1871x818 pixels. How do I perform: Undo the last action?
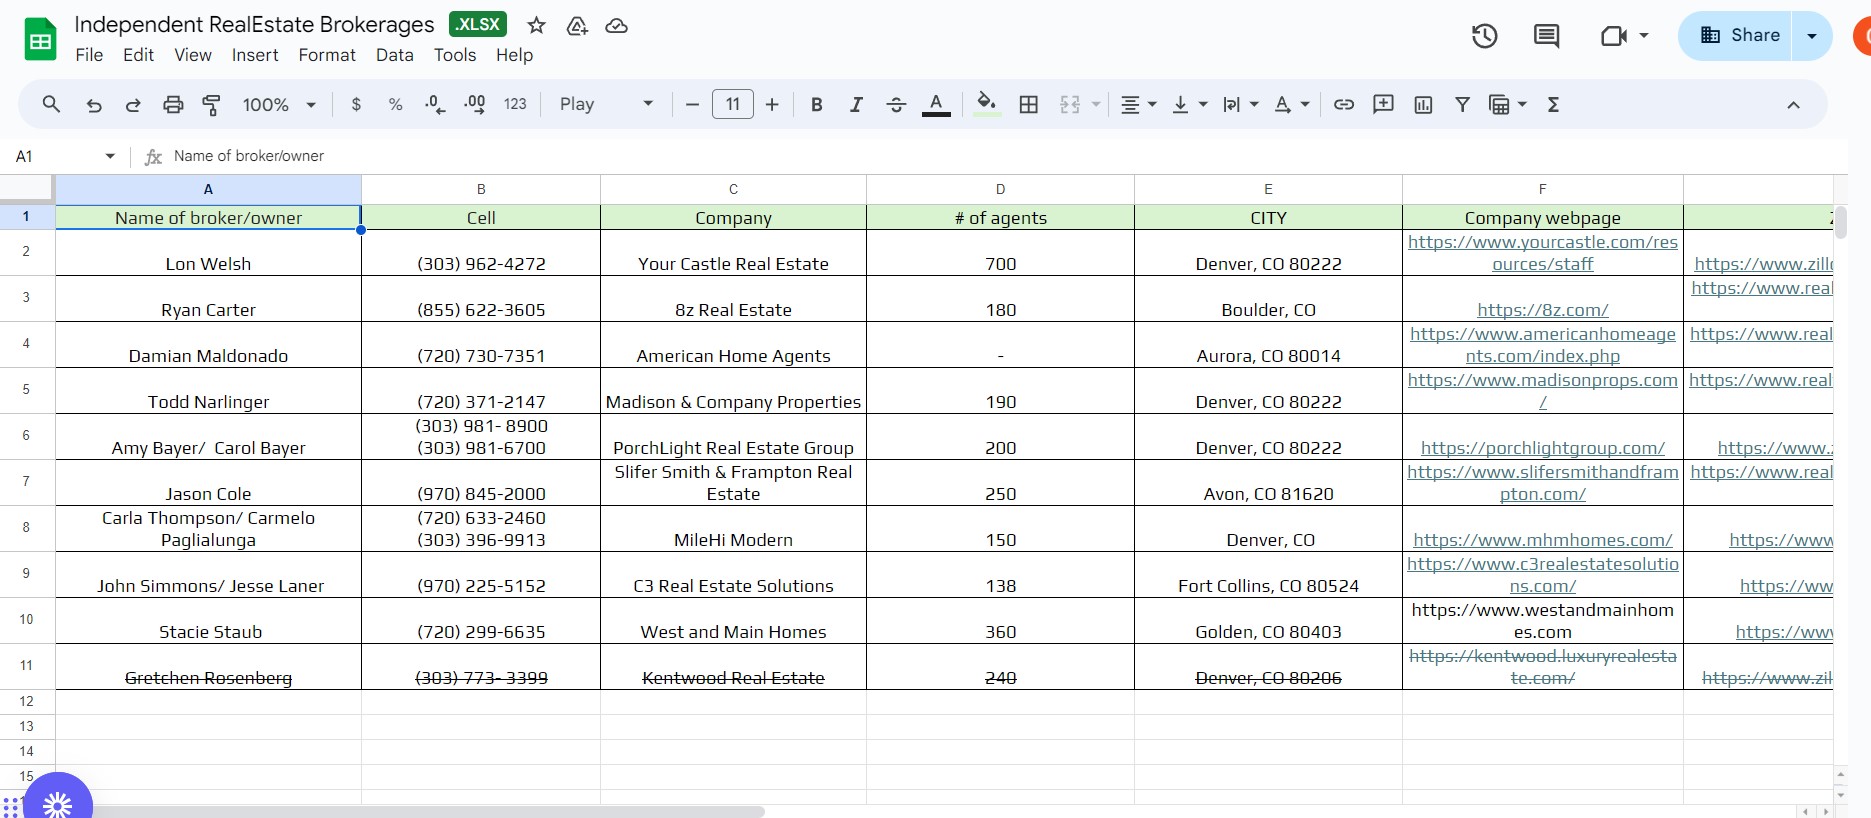(x=94, y=104)
